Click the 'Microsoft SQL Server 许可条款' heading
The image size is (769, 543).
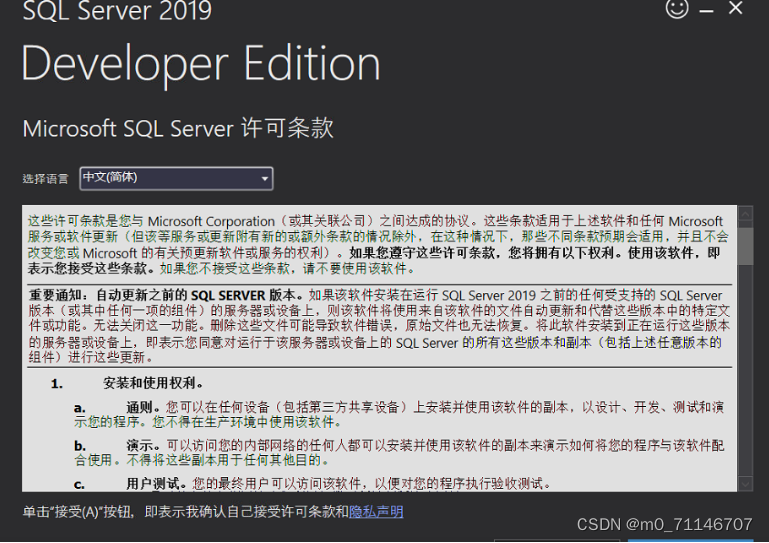178,129
